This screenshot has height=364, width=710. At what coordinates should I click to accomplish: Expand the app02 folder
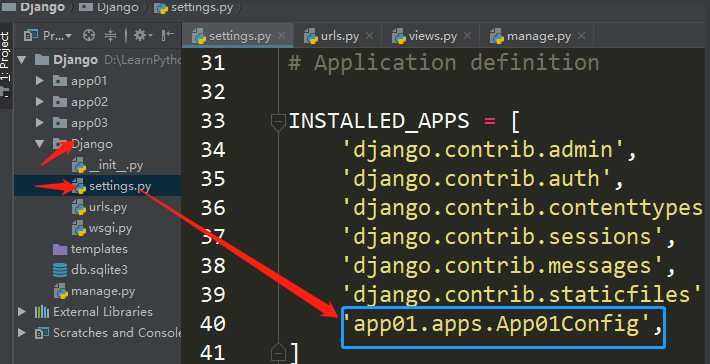(40, 102)
